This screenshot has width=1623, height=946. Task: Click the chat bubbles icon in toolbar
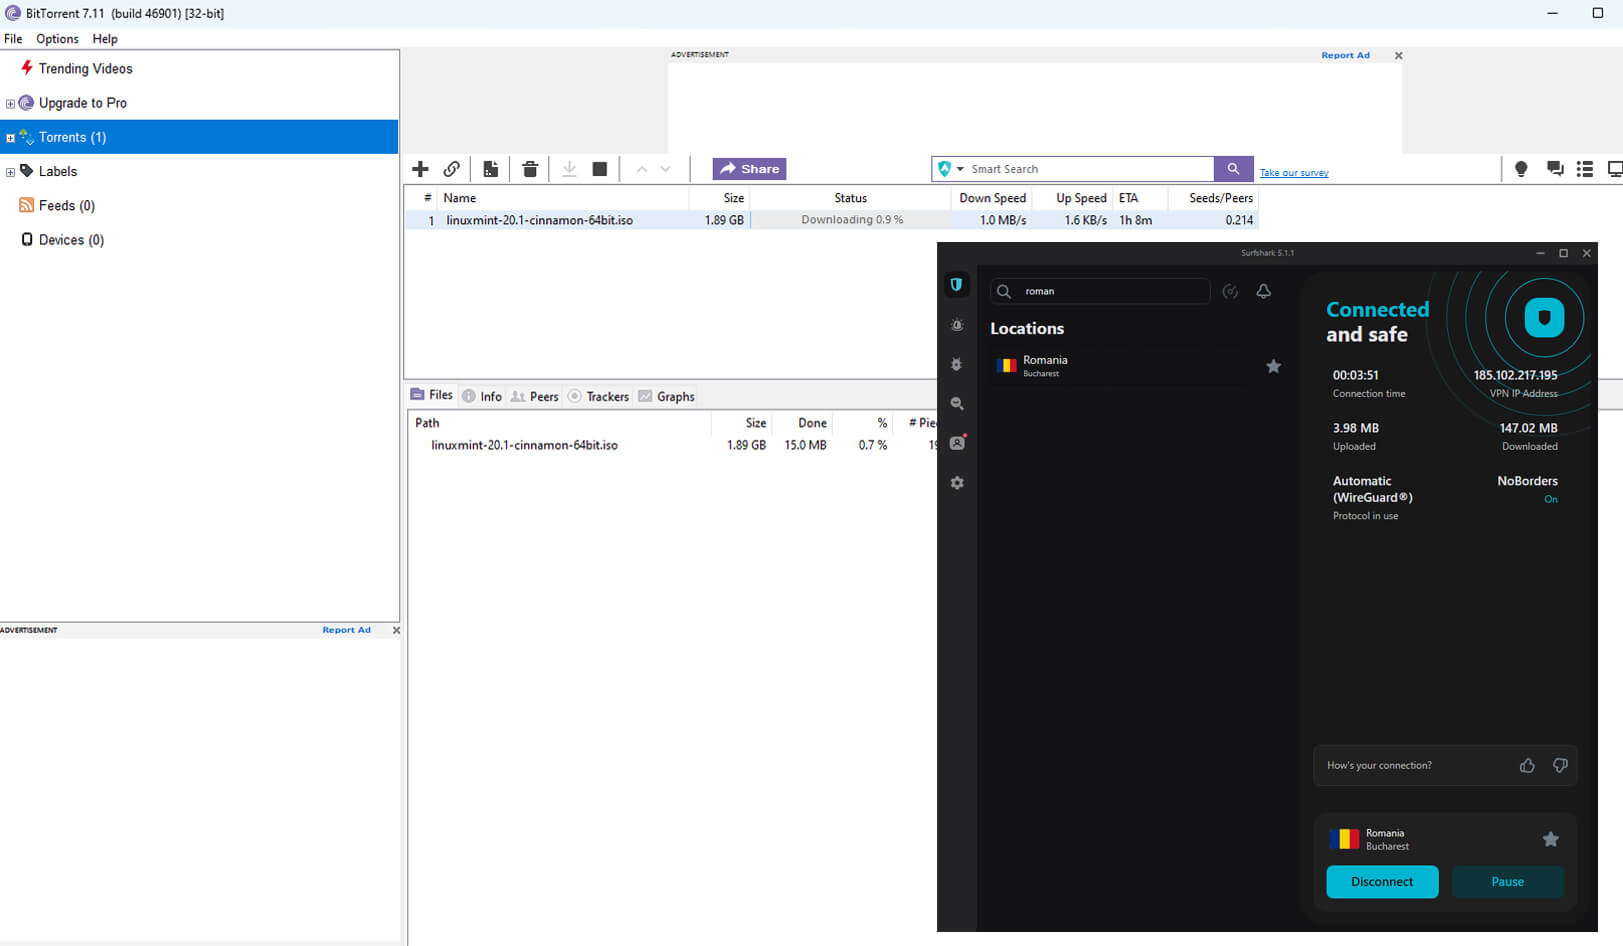click(x=1555, y=169)
